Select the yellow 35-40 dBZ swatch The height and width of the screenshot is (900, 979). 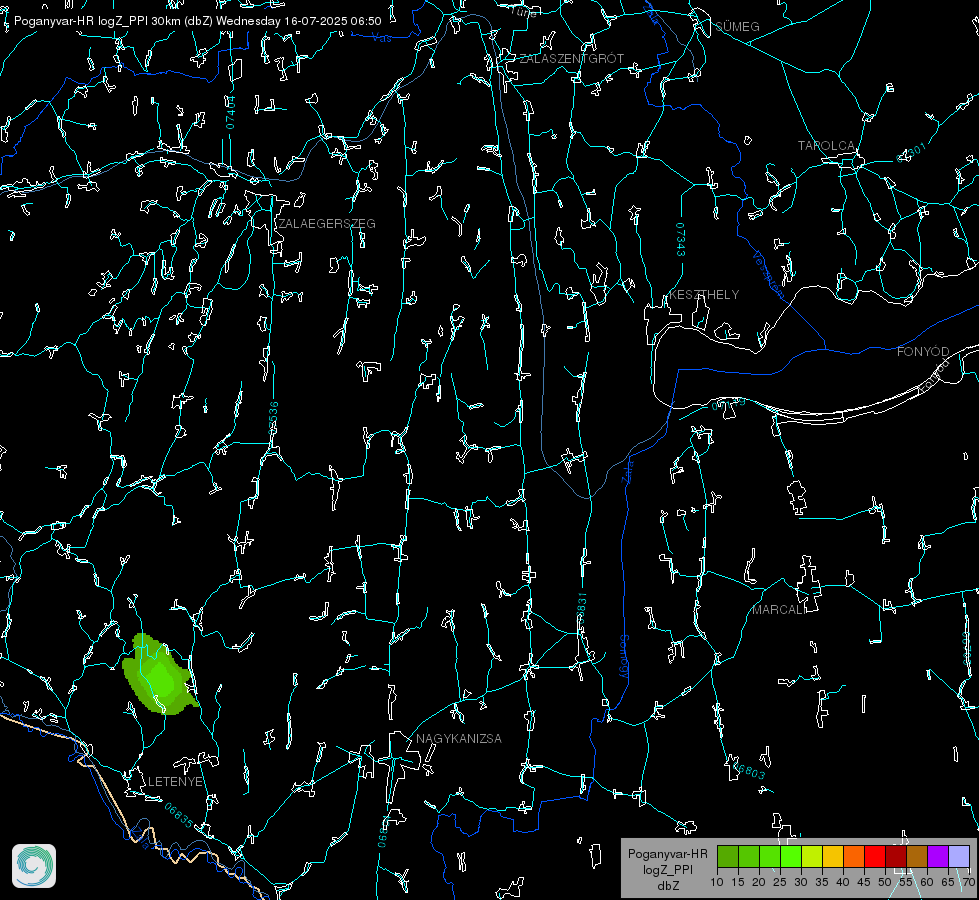(833, 856)
